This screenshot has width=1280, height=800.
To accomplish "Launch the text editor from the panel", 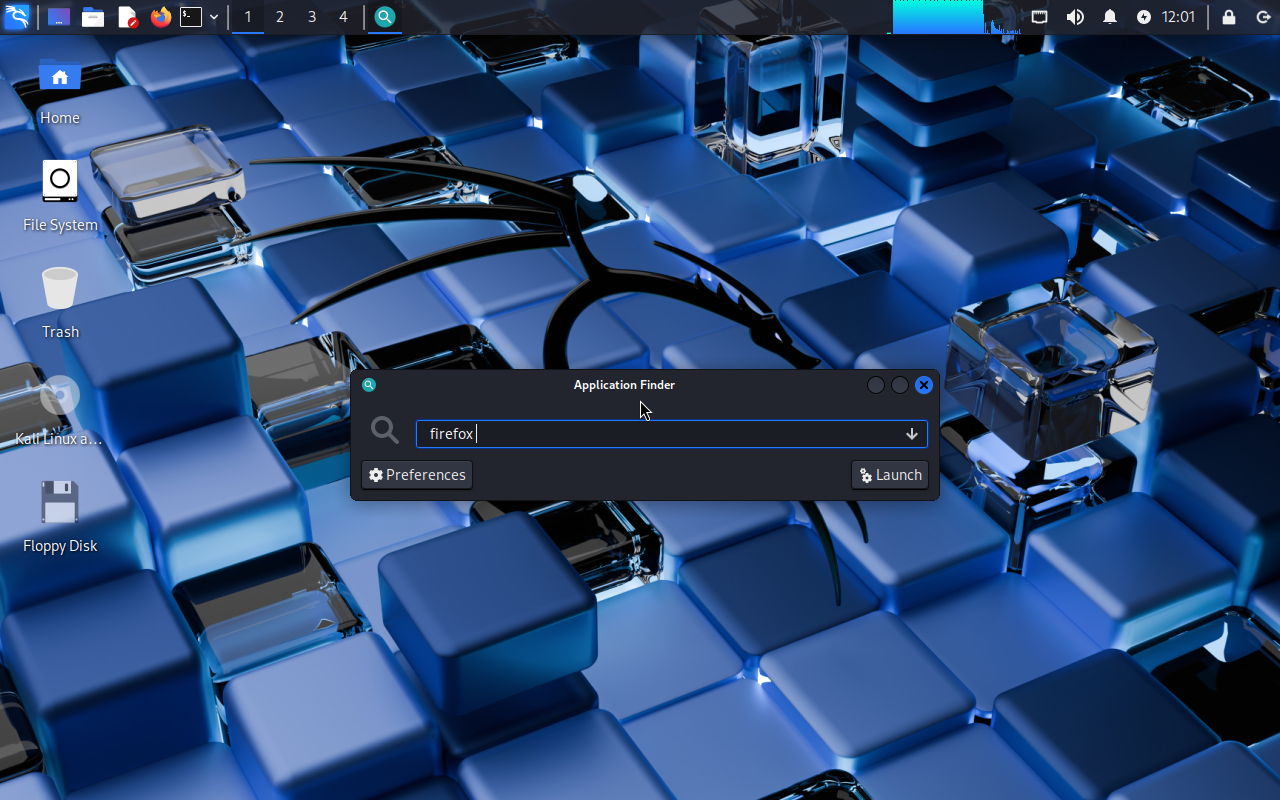I will tap(127, 17).
